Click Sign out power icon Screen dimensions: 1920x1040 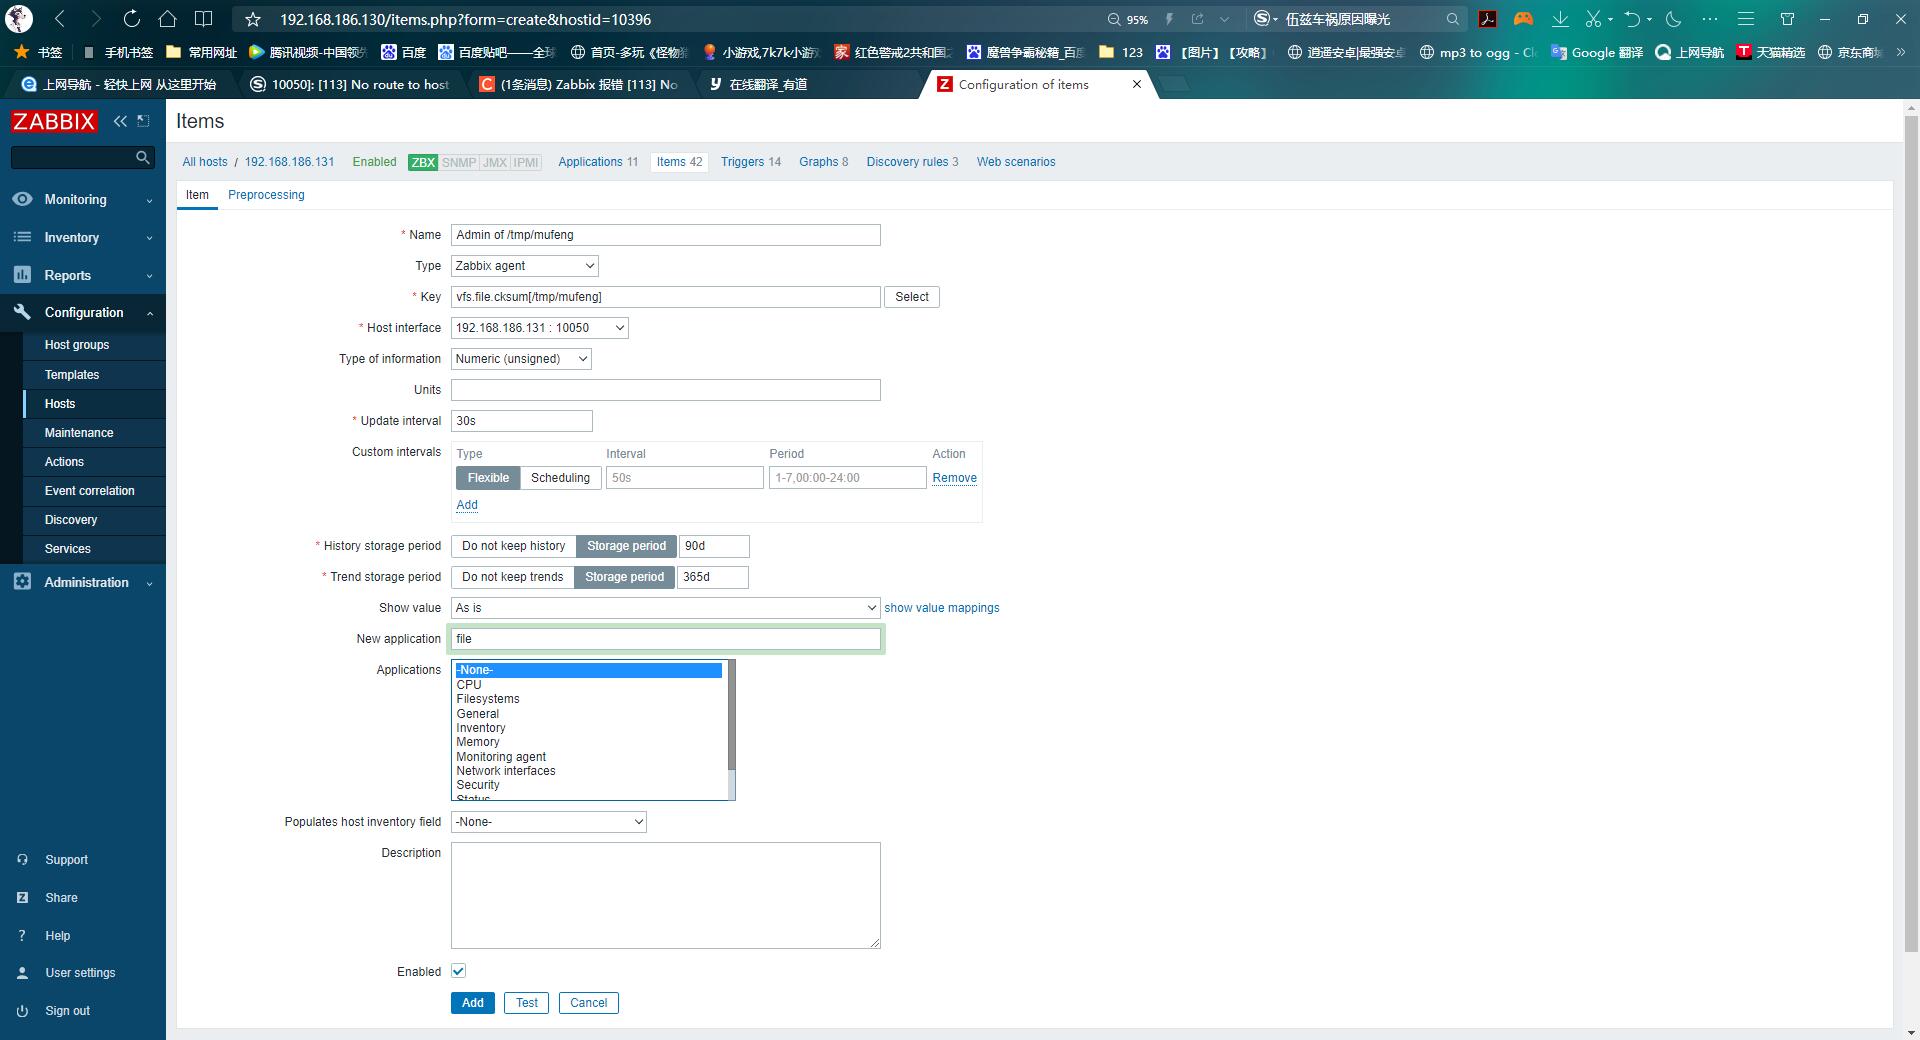tap(22, 1011)
